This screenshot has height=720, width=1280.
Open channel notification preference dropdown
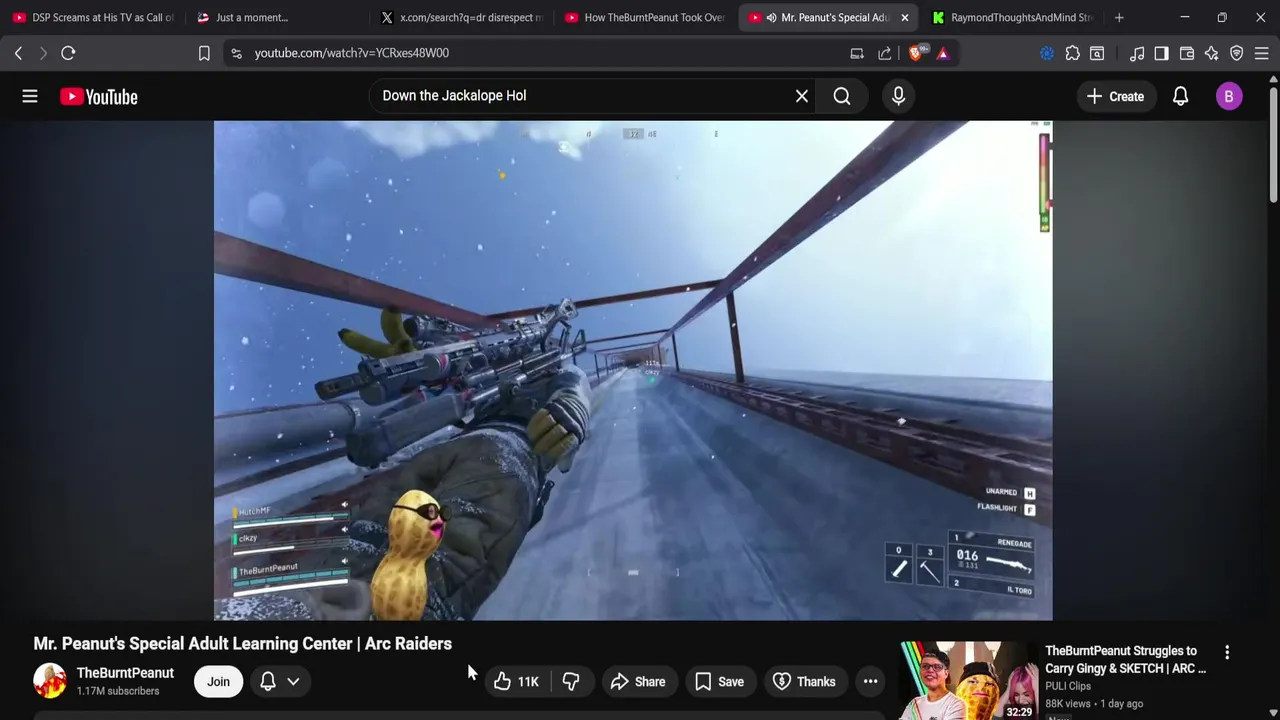[x=280, y=682]
